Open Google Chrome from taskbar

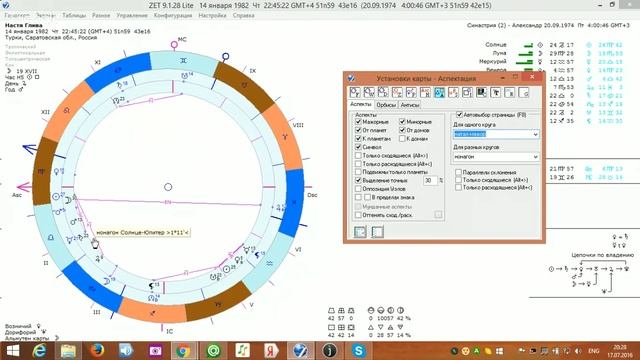pos(183,351)
